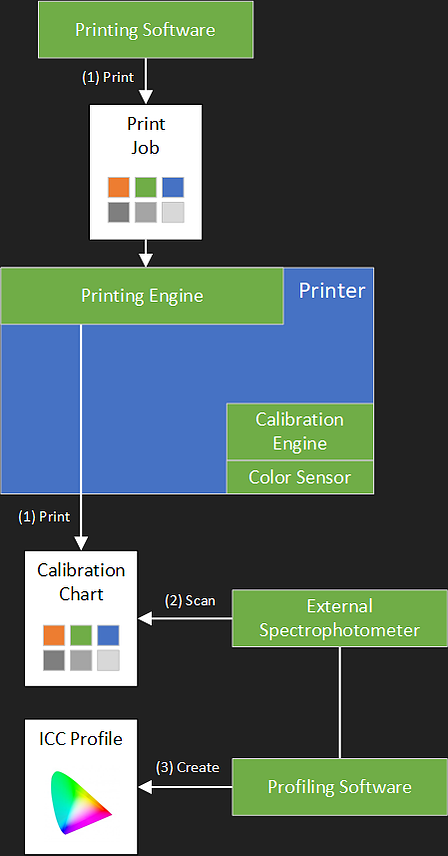Click the orange swatch in Print Job
This screenshot has width=448, height=856.
click(118, 187)
